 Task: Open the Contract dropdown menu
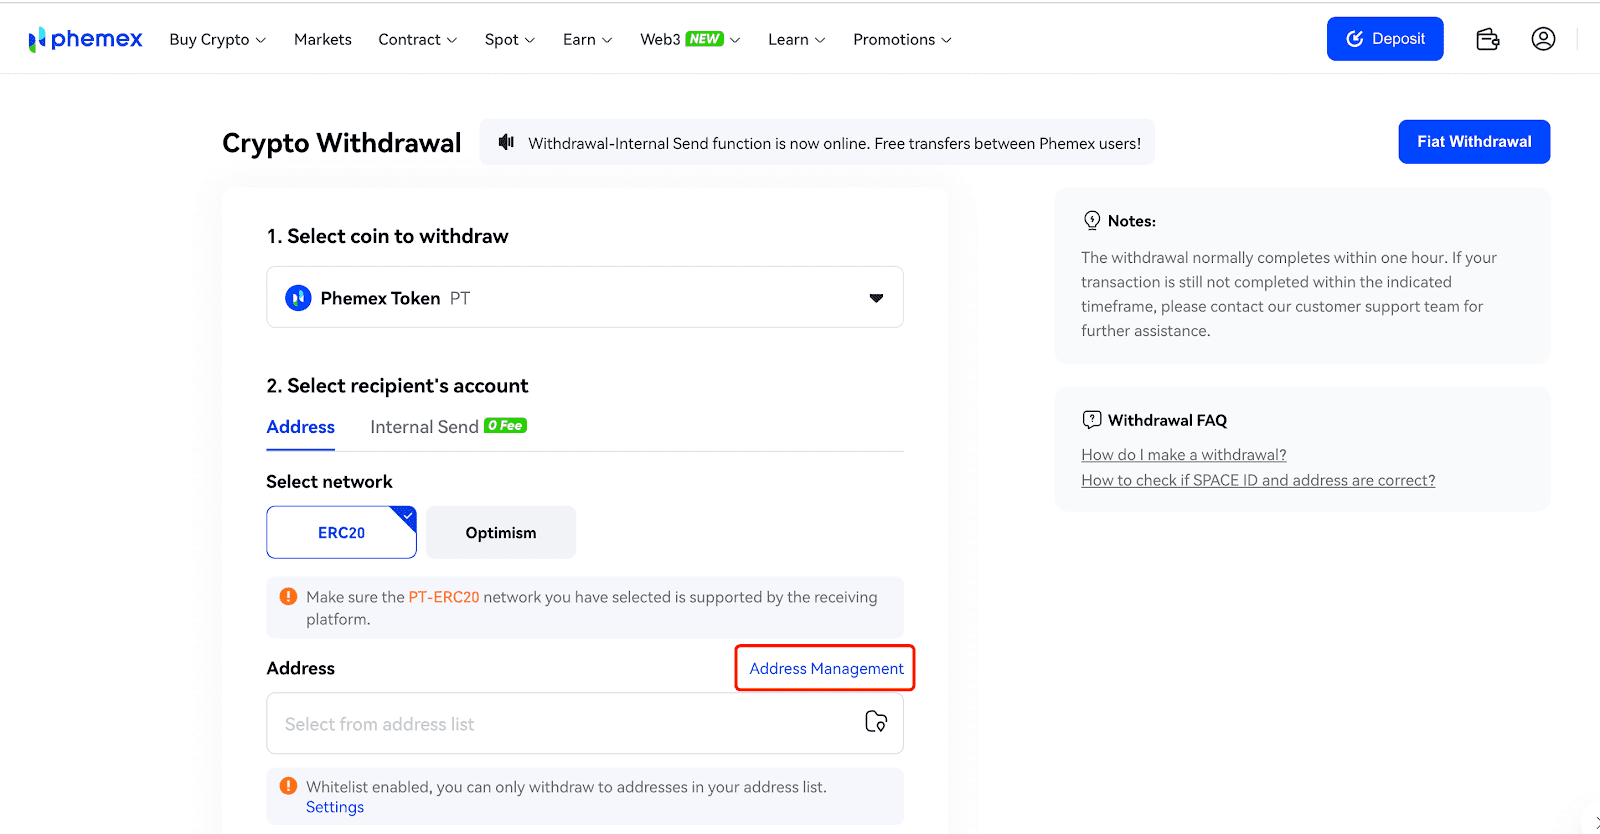pos(417,40)
